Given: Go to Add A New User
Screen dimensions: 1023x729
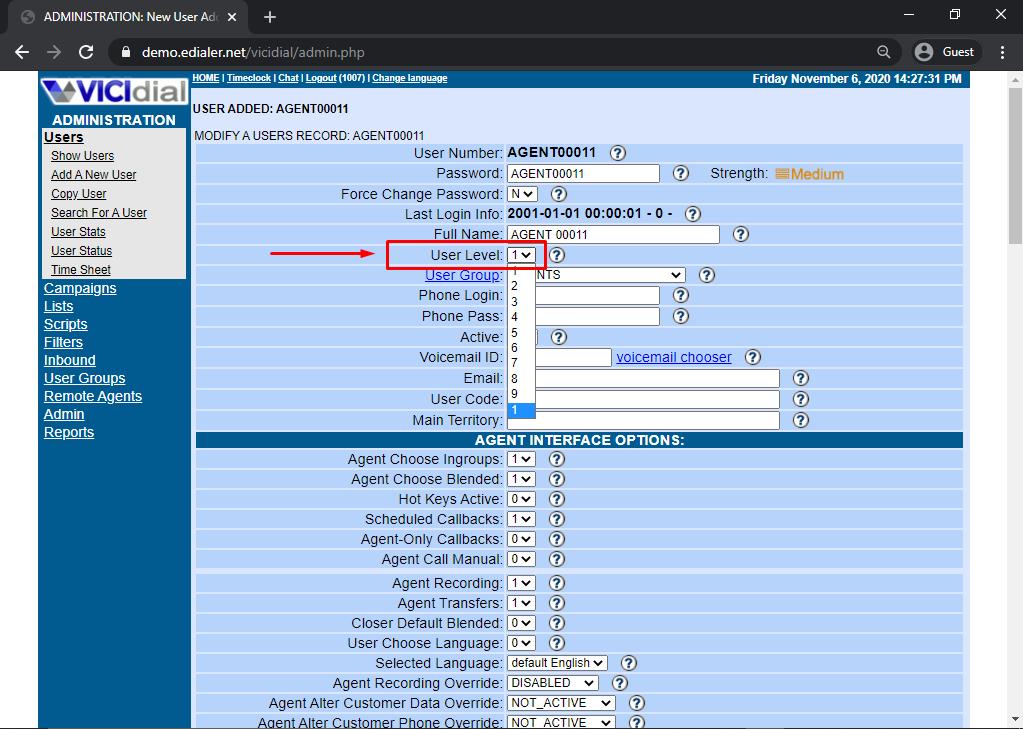Looking at the screenshot, I should (93, 175).
